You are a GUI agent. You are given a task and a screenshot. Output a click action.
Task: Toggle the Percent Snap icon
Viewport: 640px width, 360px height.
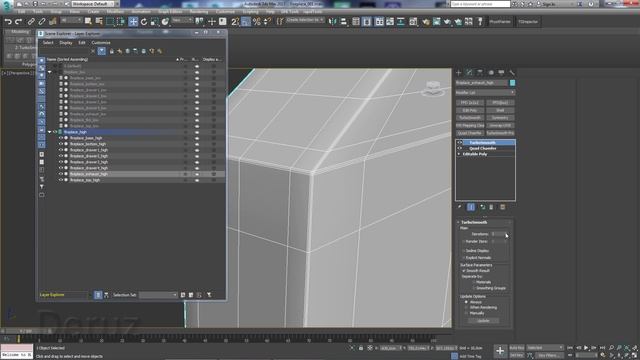(x=256, y=22)
